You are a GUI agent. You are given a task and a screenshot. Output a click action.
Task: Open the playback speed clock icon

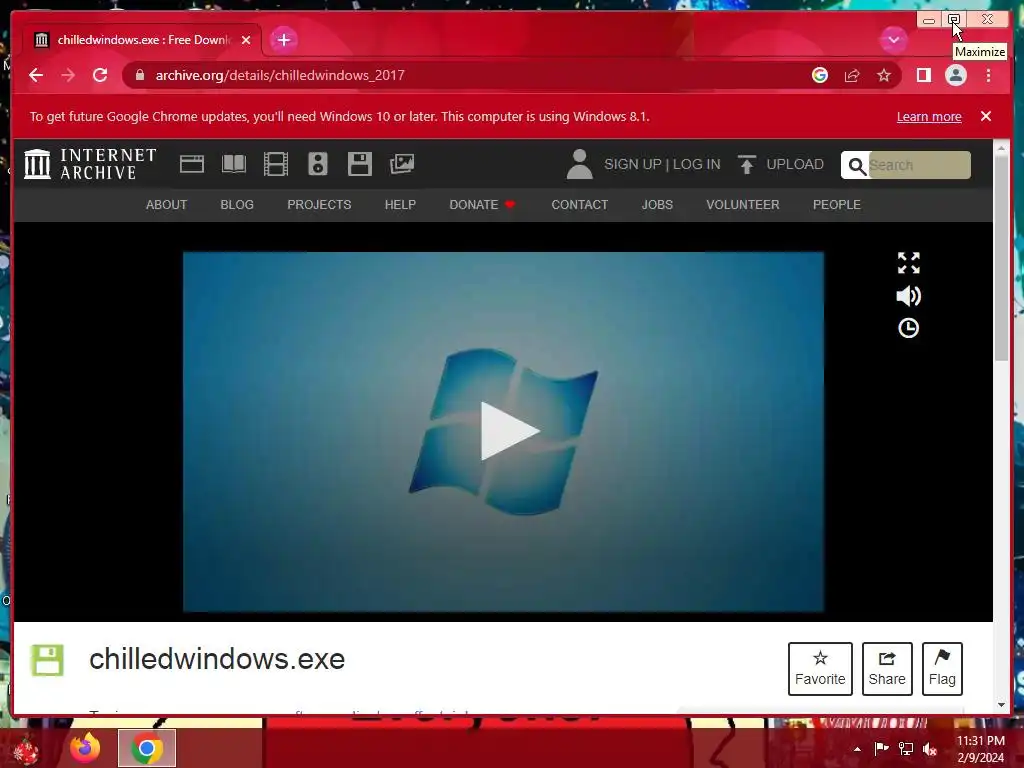pos(908,328)
